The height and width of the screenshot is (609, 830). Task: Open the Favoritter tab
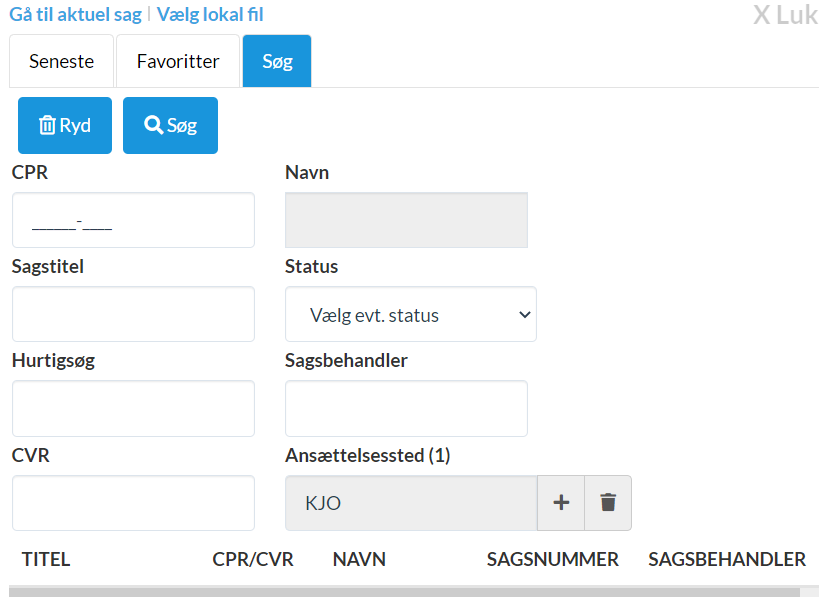(178, 61)
